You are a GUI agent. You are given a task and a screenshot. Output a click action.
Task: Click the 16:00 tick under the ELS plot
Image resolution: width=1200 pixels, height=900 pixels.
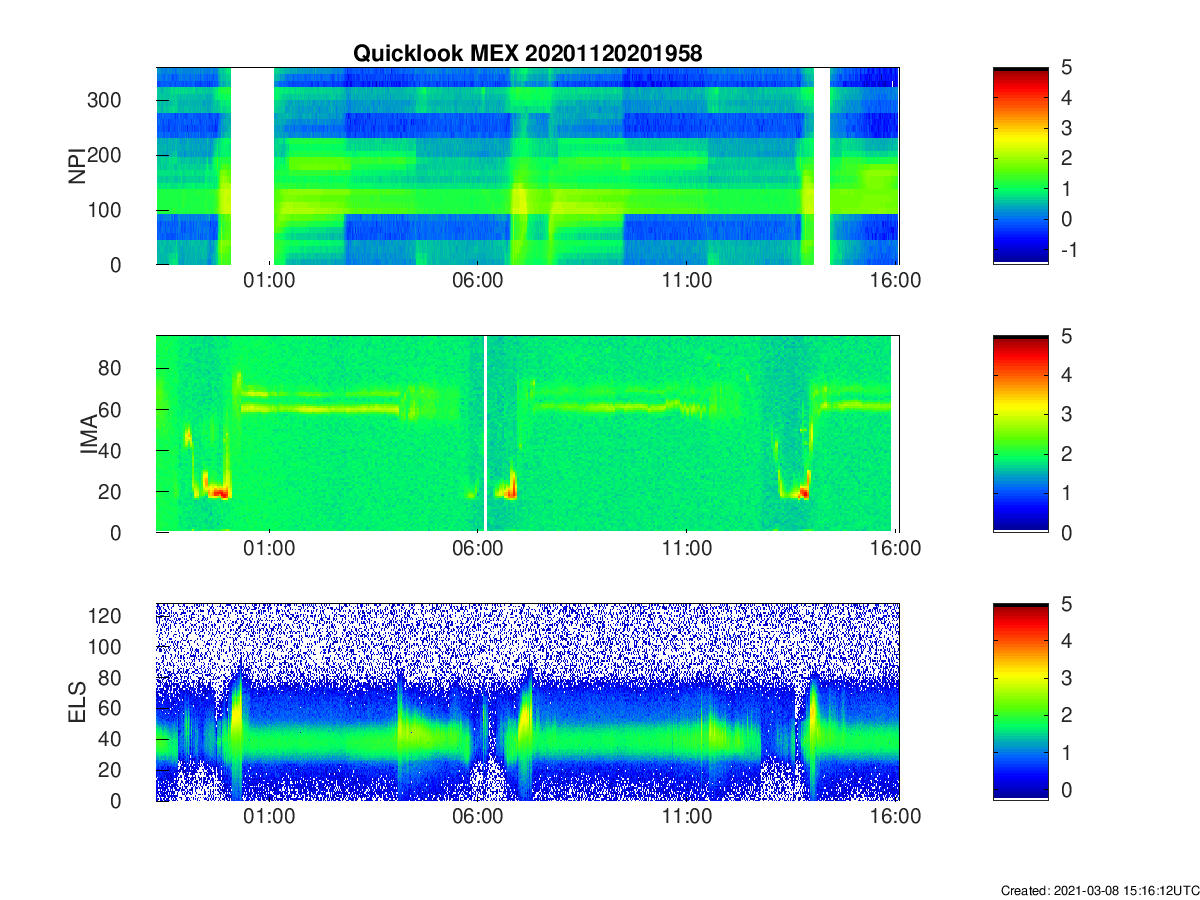(x=896, y=817)
